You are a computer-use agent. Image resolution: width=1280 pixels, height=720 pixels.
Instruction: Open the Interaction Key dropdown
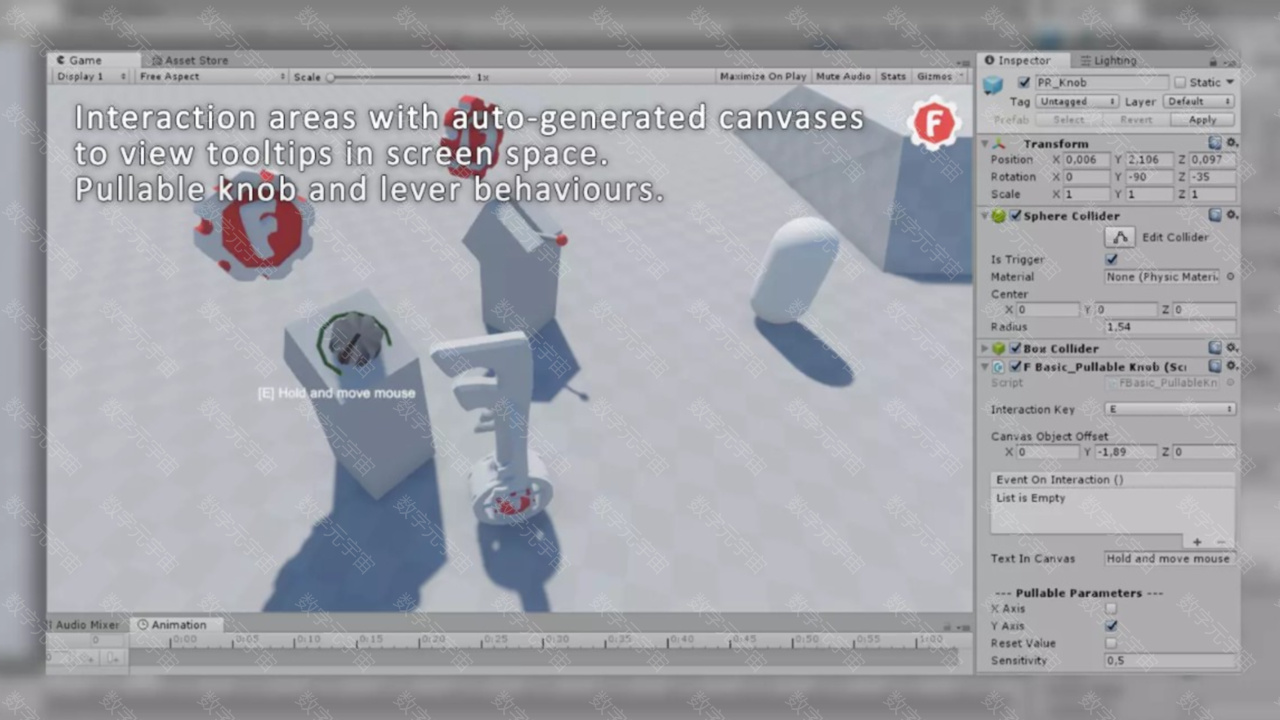[x=1170, y=409]
